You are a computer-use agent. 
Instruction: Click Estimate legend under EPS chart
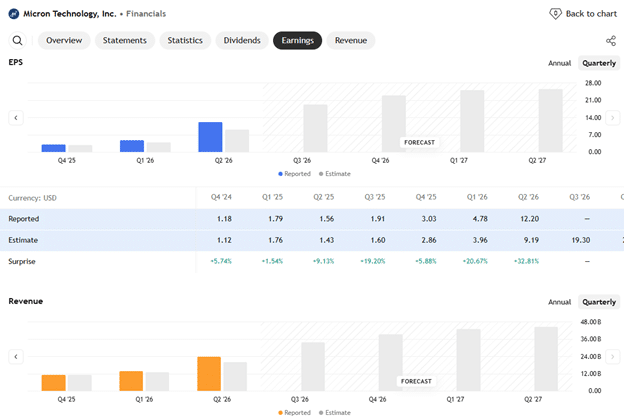pyautogui.click(x=335, y=174)
